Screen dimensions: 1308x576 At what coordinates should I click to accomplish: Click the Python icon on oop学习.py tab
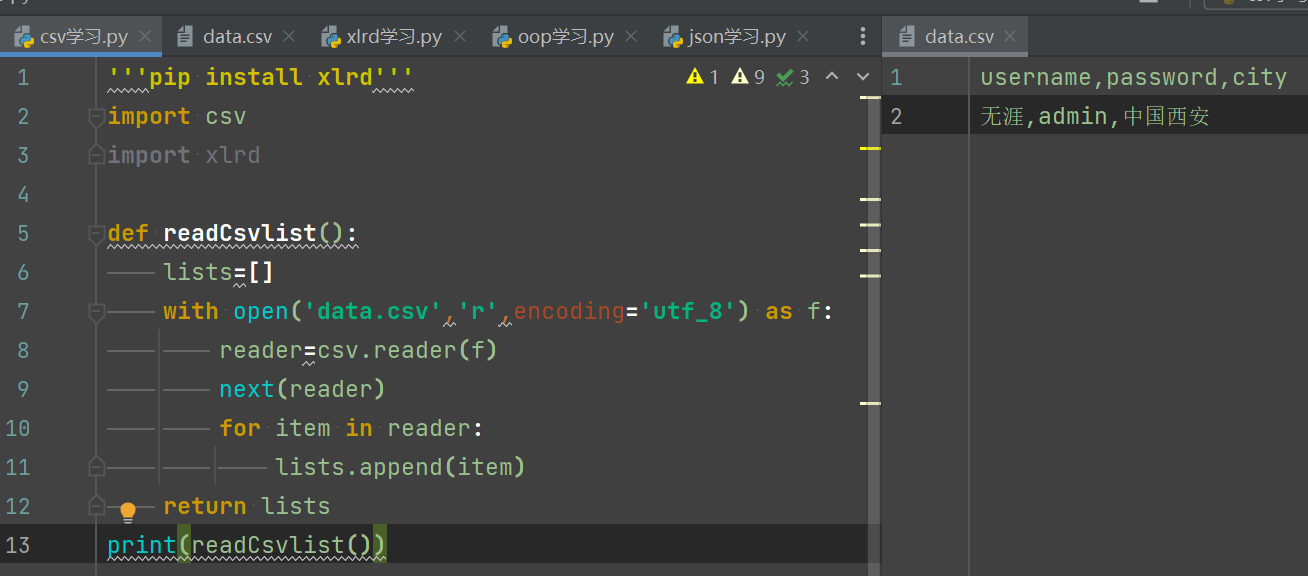coord(501,37)
